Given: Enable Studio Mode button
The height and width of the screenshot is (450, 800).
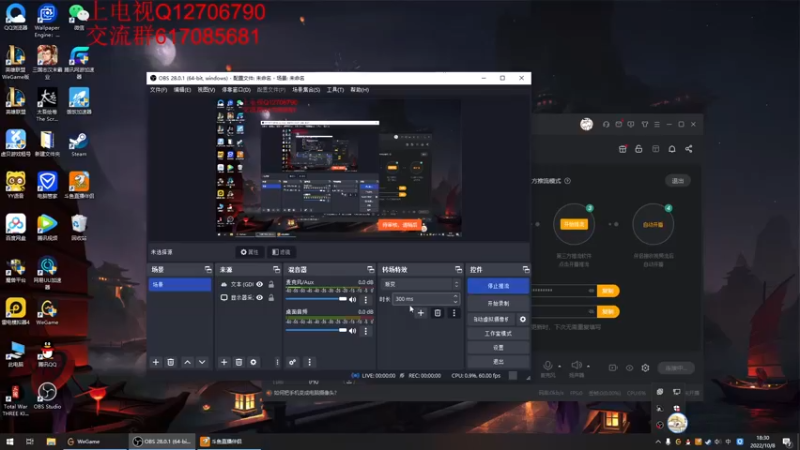Looking at the screenshot, I should [498, 334].
